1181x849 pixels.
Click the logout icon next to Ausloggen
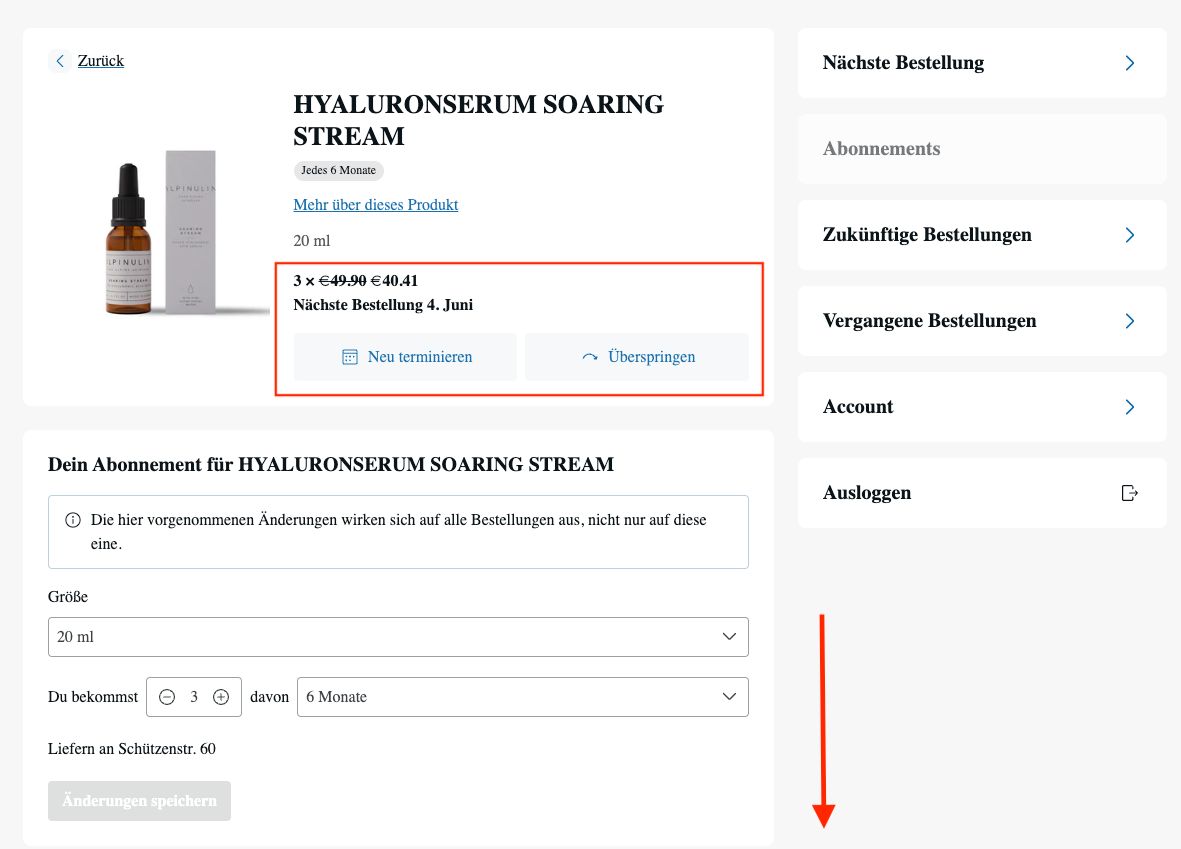1129,493
